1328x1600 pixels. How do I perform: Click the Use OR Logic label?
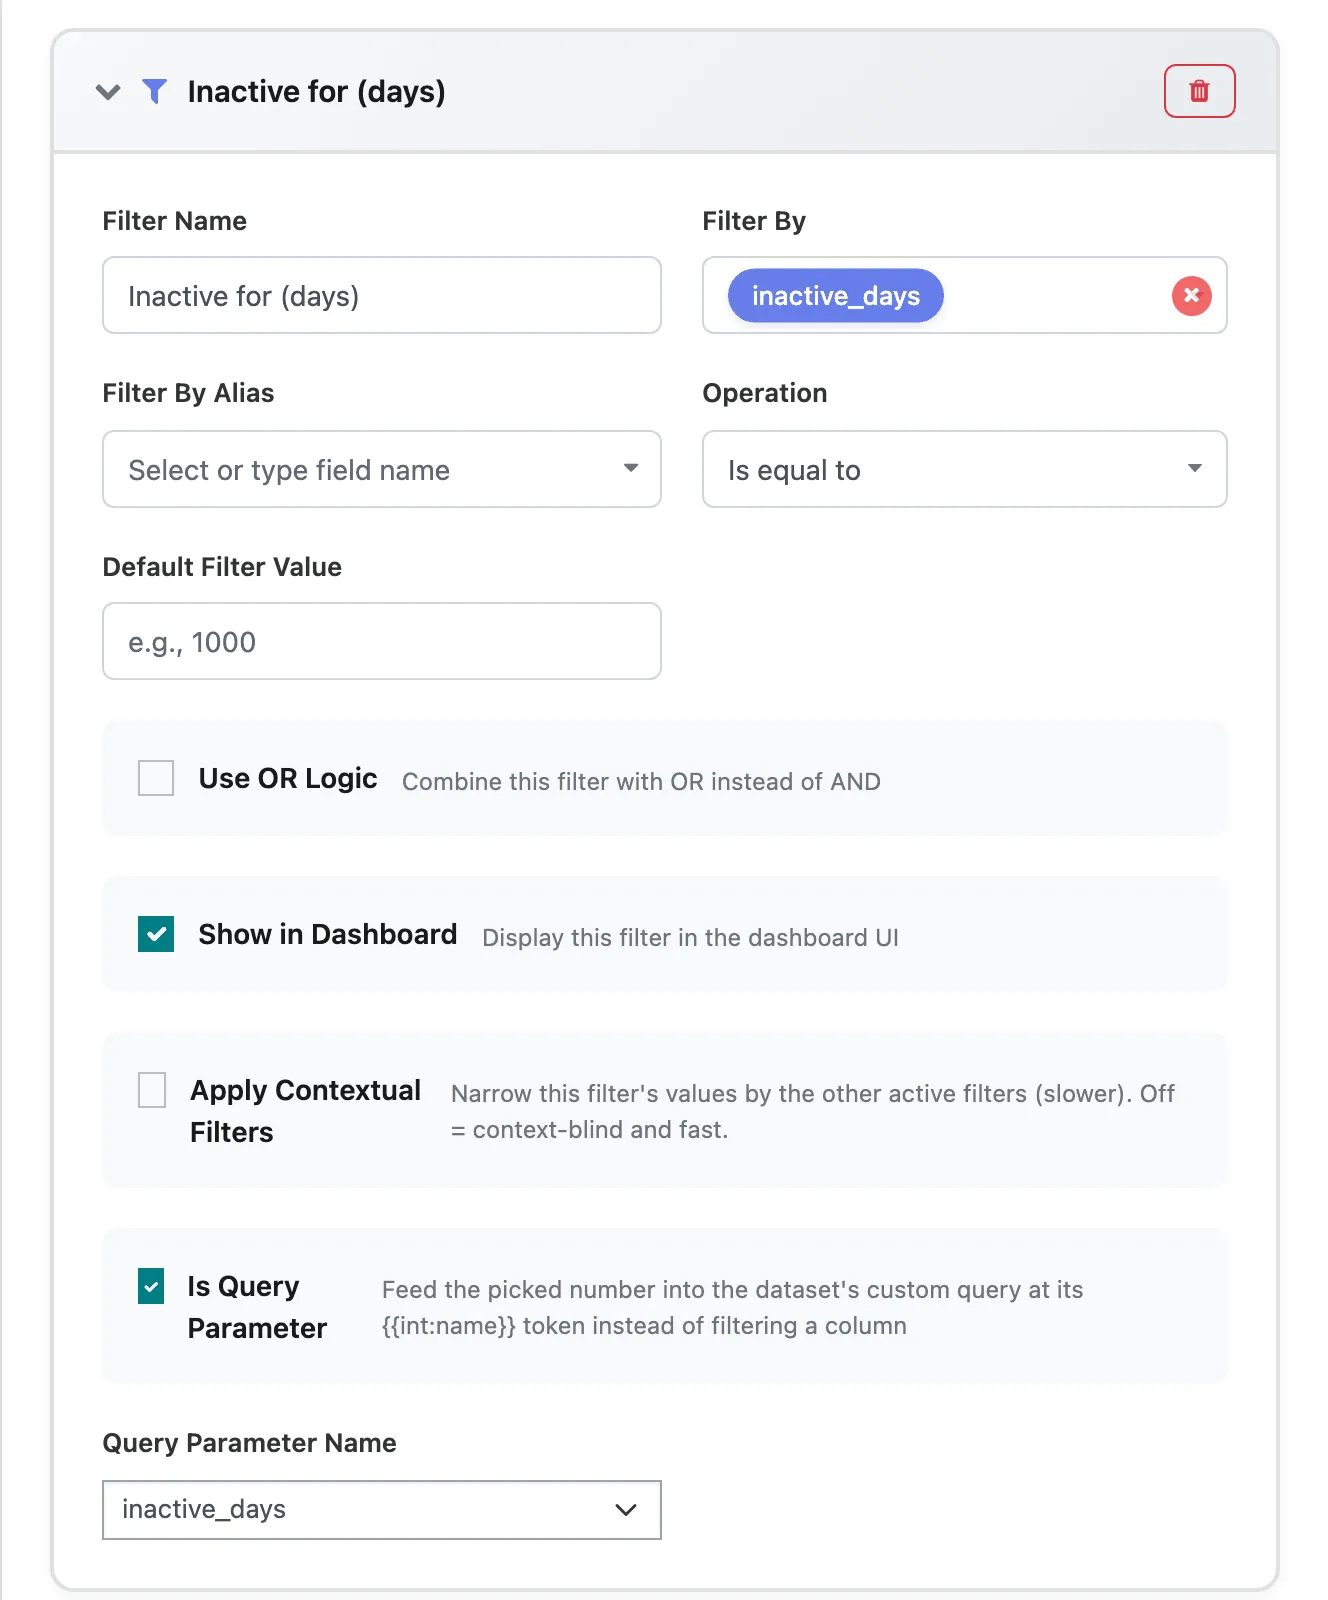[x=288, y=778]
